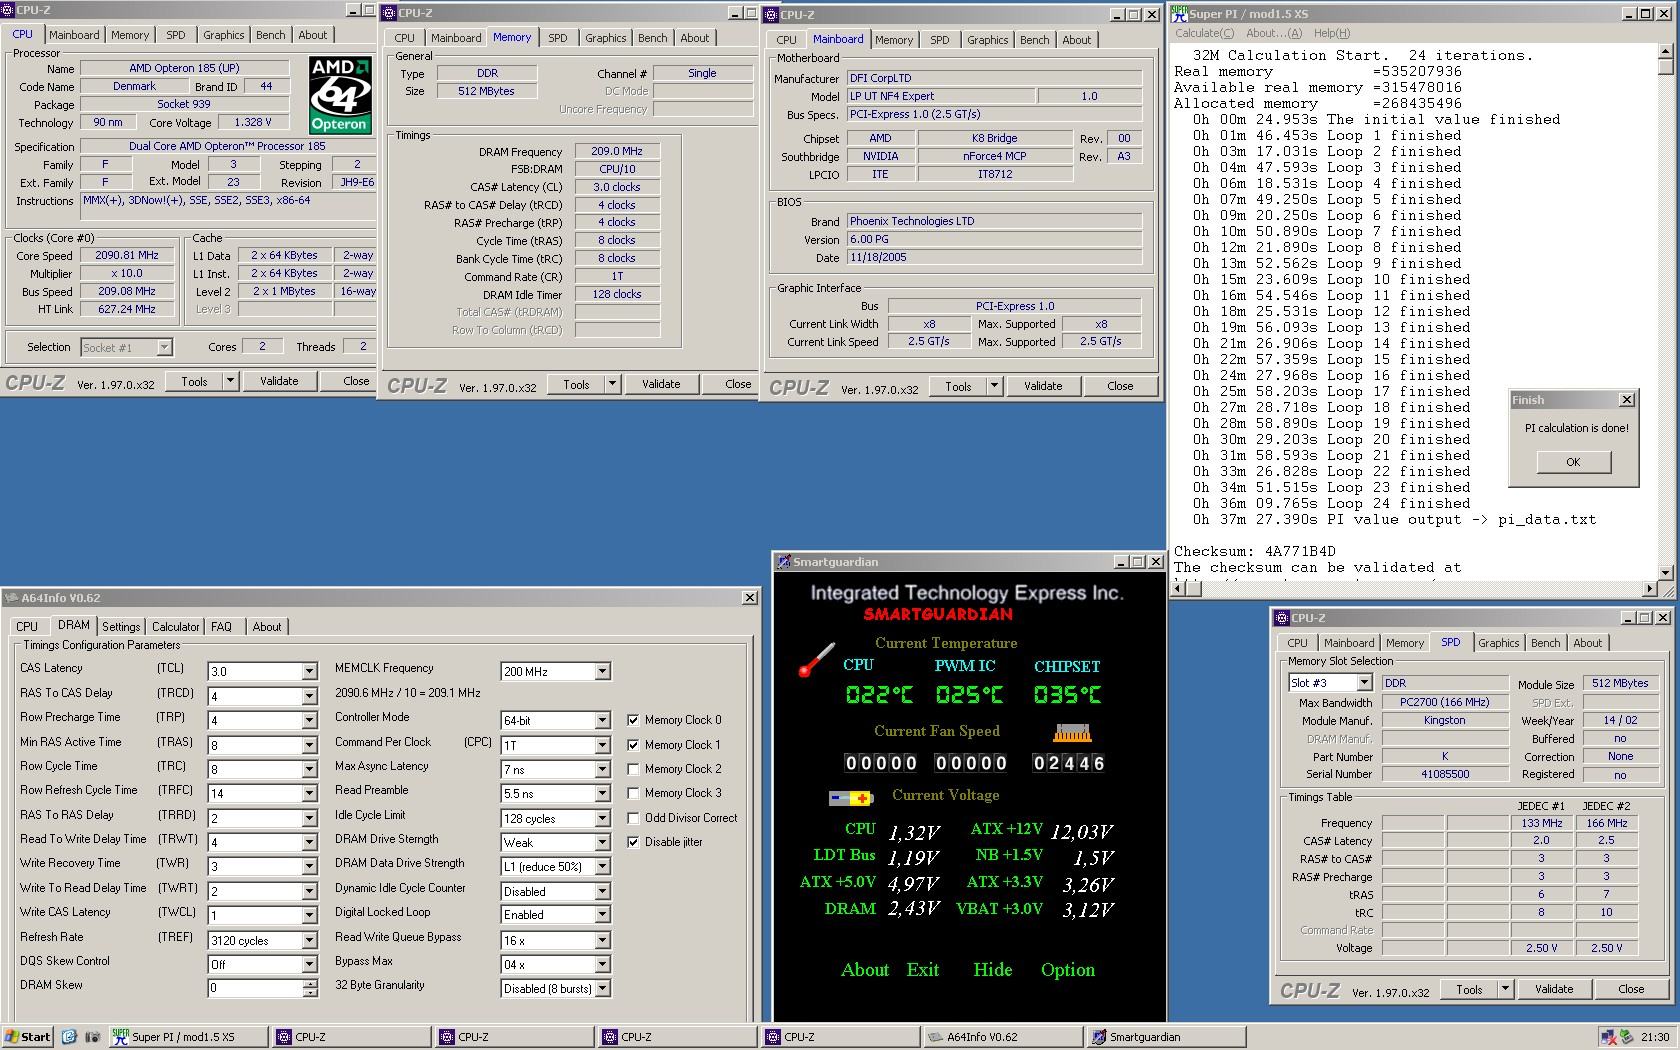The width and height of the screenshot is (1680, 1050).
Task: Enable the Odd Divisor Correct checkbox
Action: click(633, 818)
